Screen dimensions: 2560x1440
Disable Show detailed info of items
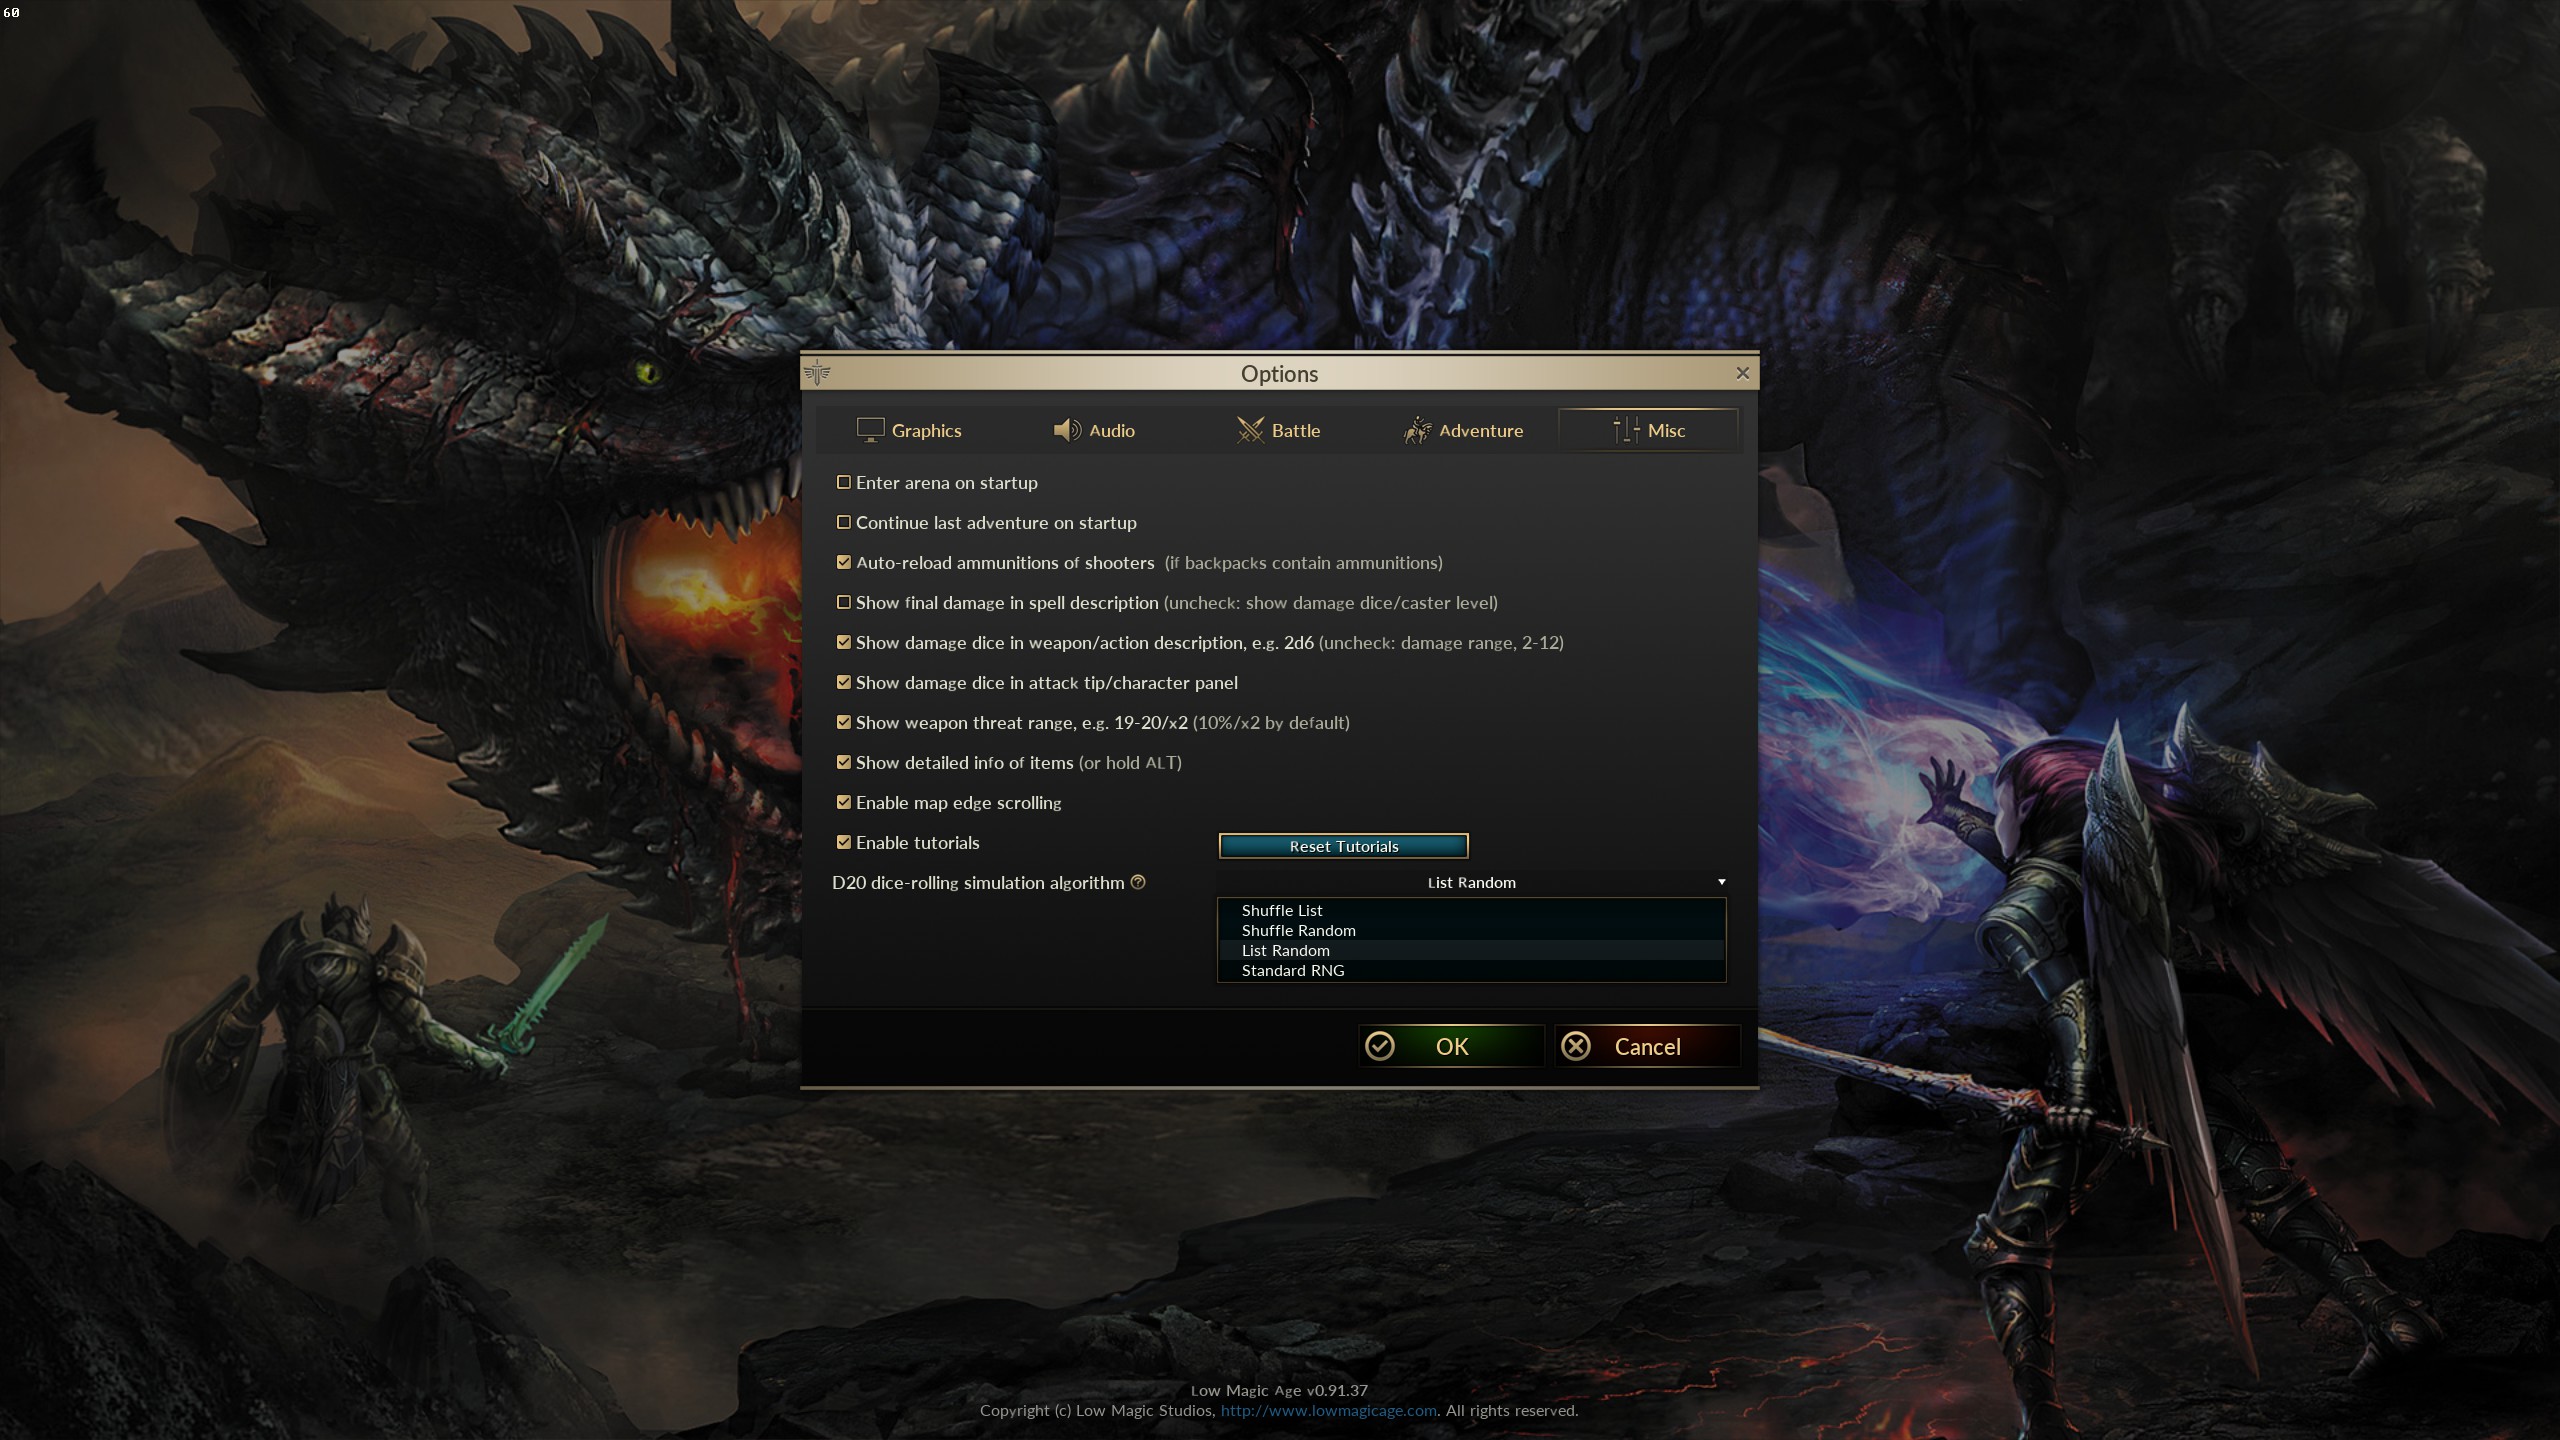(x=844, y=762)
